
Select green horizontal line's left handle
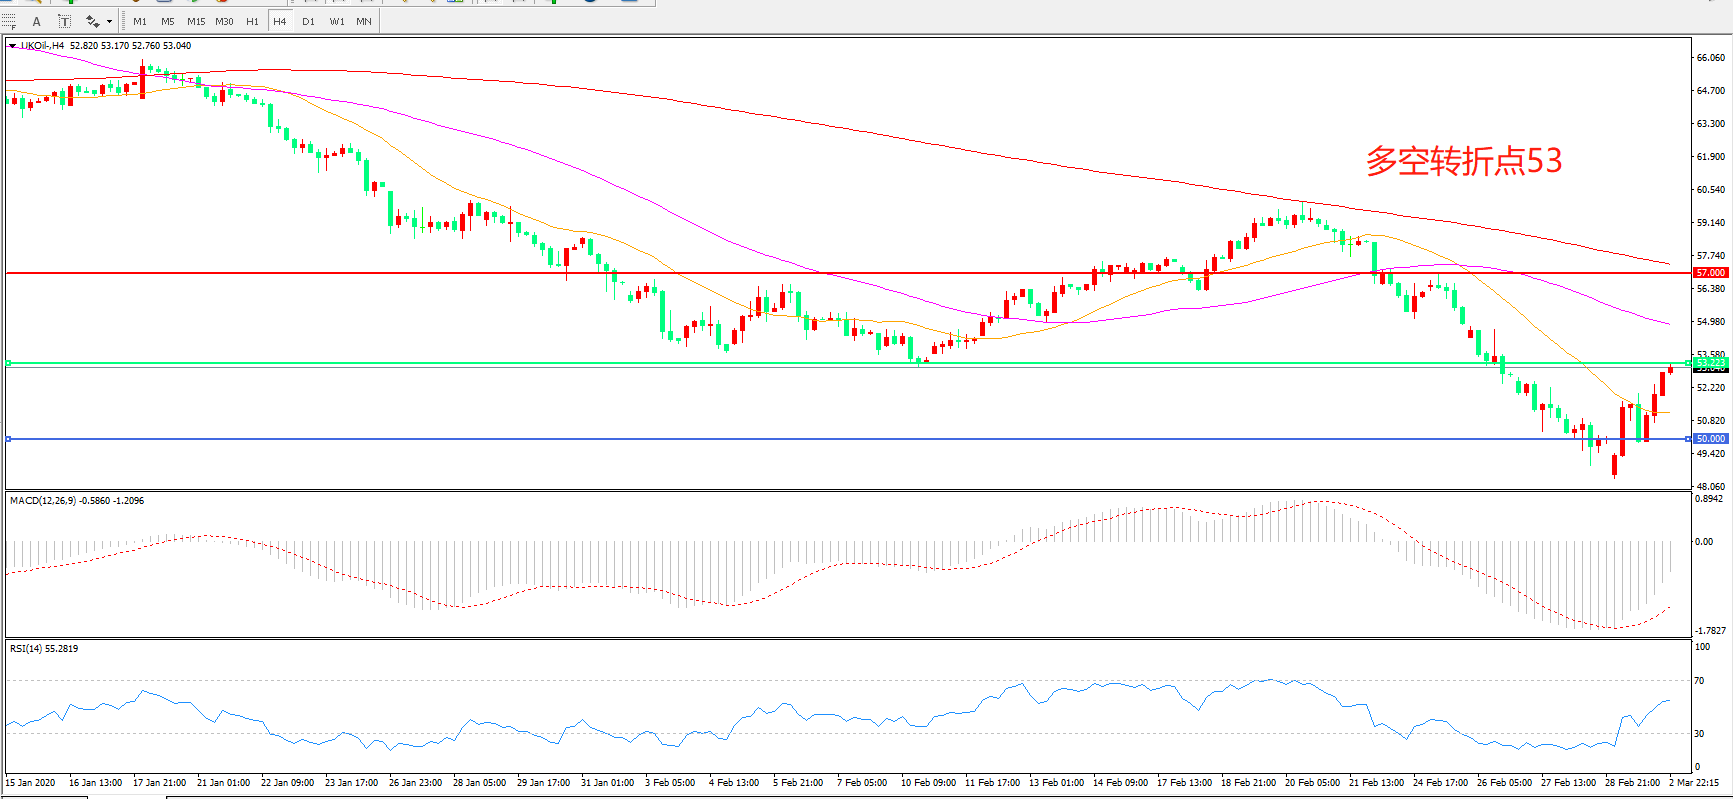tap(9, 363)
